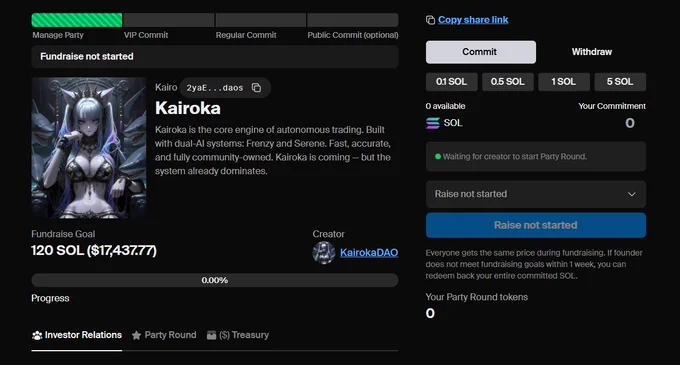680x365 pixels.
Task: Choose the 5 SOL amount
Action: coord(620,81)
